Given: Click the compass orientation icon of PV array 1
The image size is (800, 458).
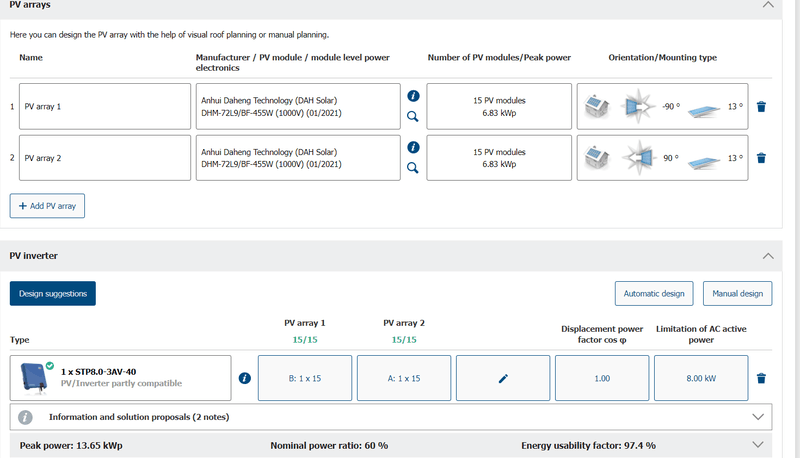Looking at the screenshot, I should 638,107.
